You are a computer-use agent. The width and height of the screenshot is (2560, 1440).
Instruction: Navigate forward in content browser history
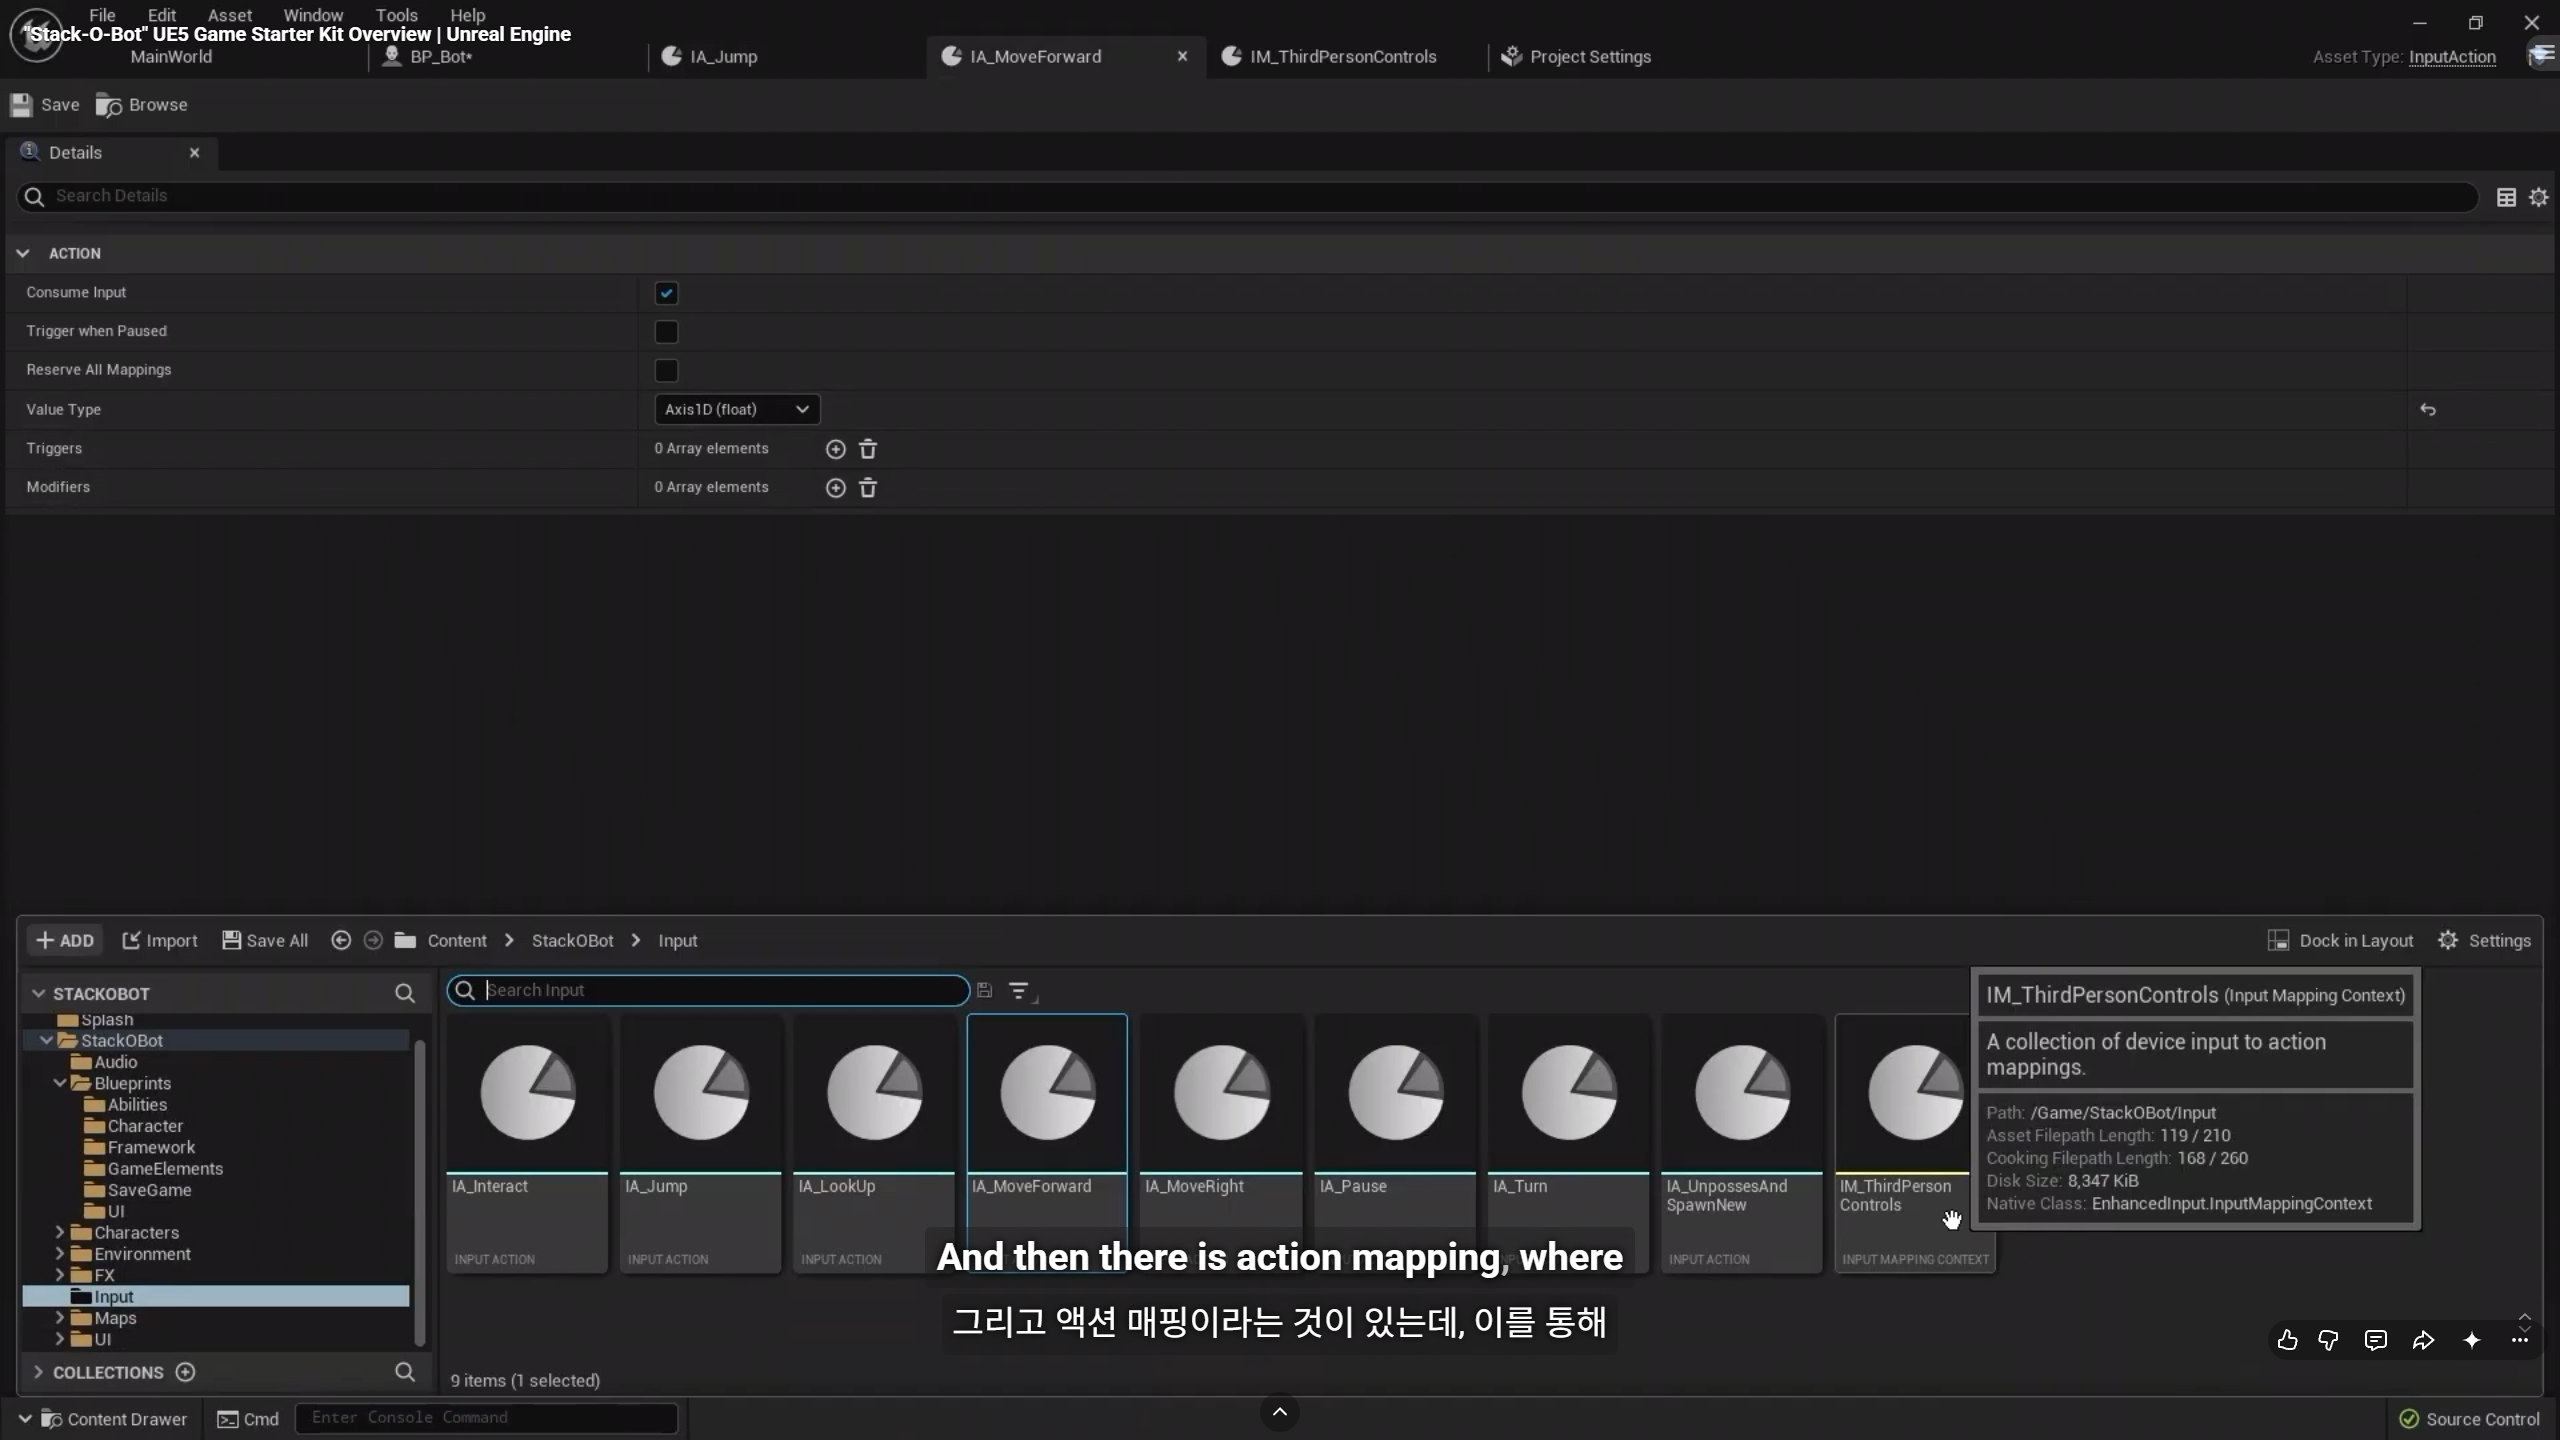373,940
